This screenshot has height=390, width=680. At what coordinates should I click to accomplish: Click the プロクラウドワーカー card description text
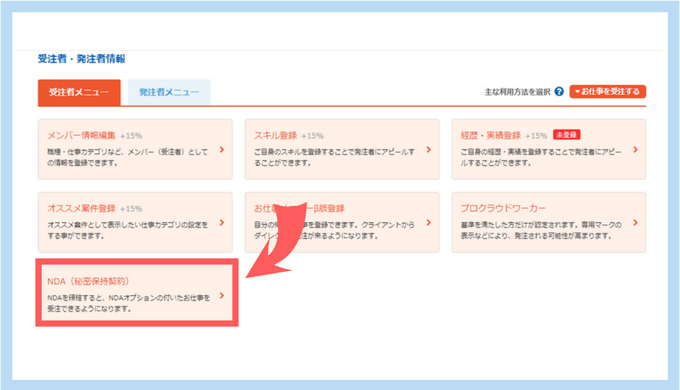541,230
